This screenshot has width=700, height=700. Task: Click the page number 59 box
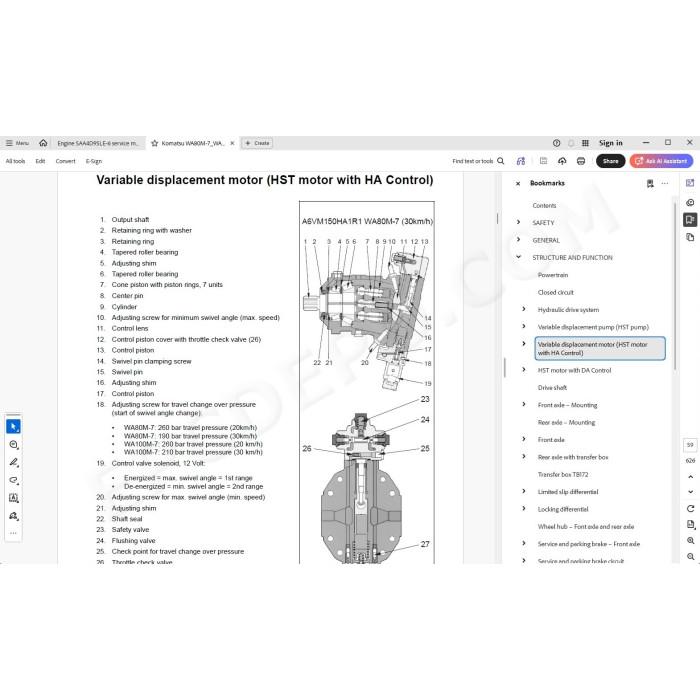(690, 445)
